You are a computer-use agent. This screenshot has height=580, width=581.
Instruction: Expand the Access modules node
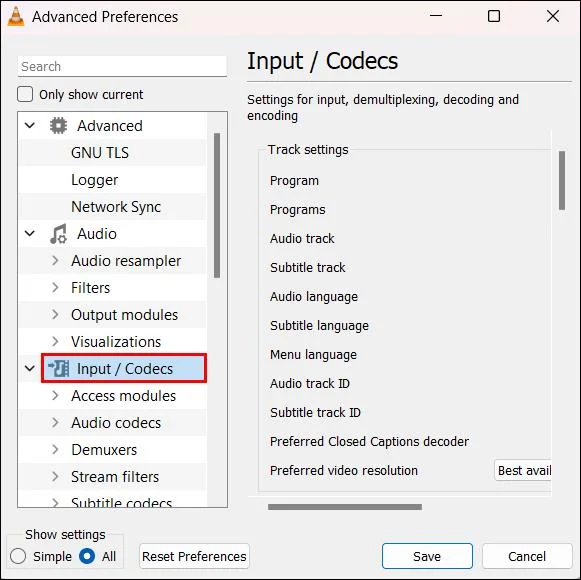pyautogui.click(x=55, y=395)
